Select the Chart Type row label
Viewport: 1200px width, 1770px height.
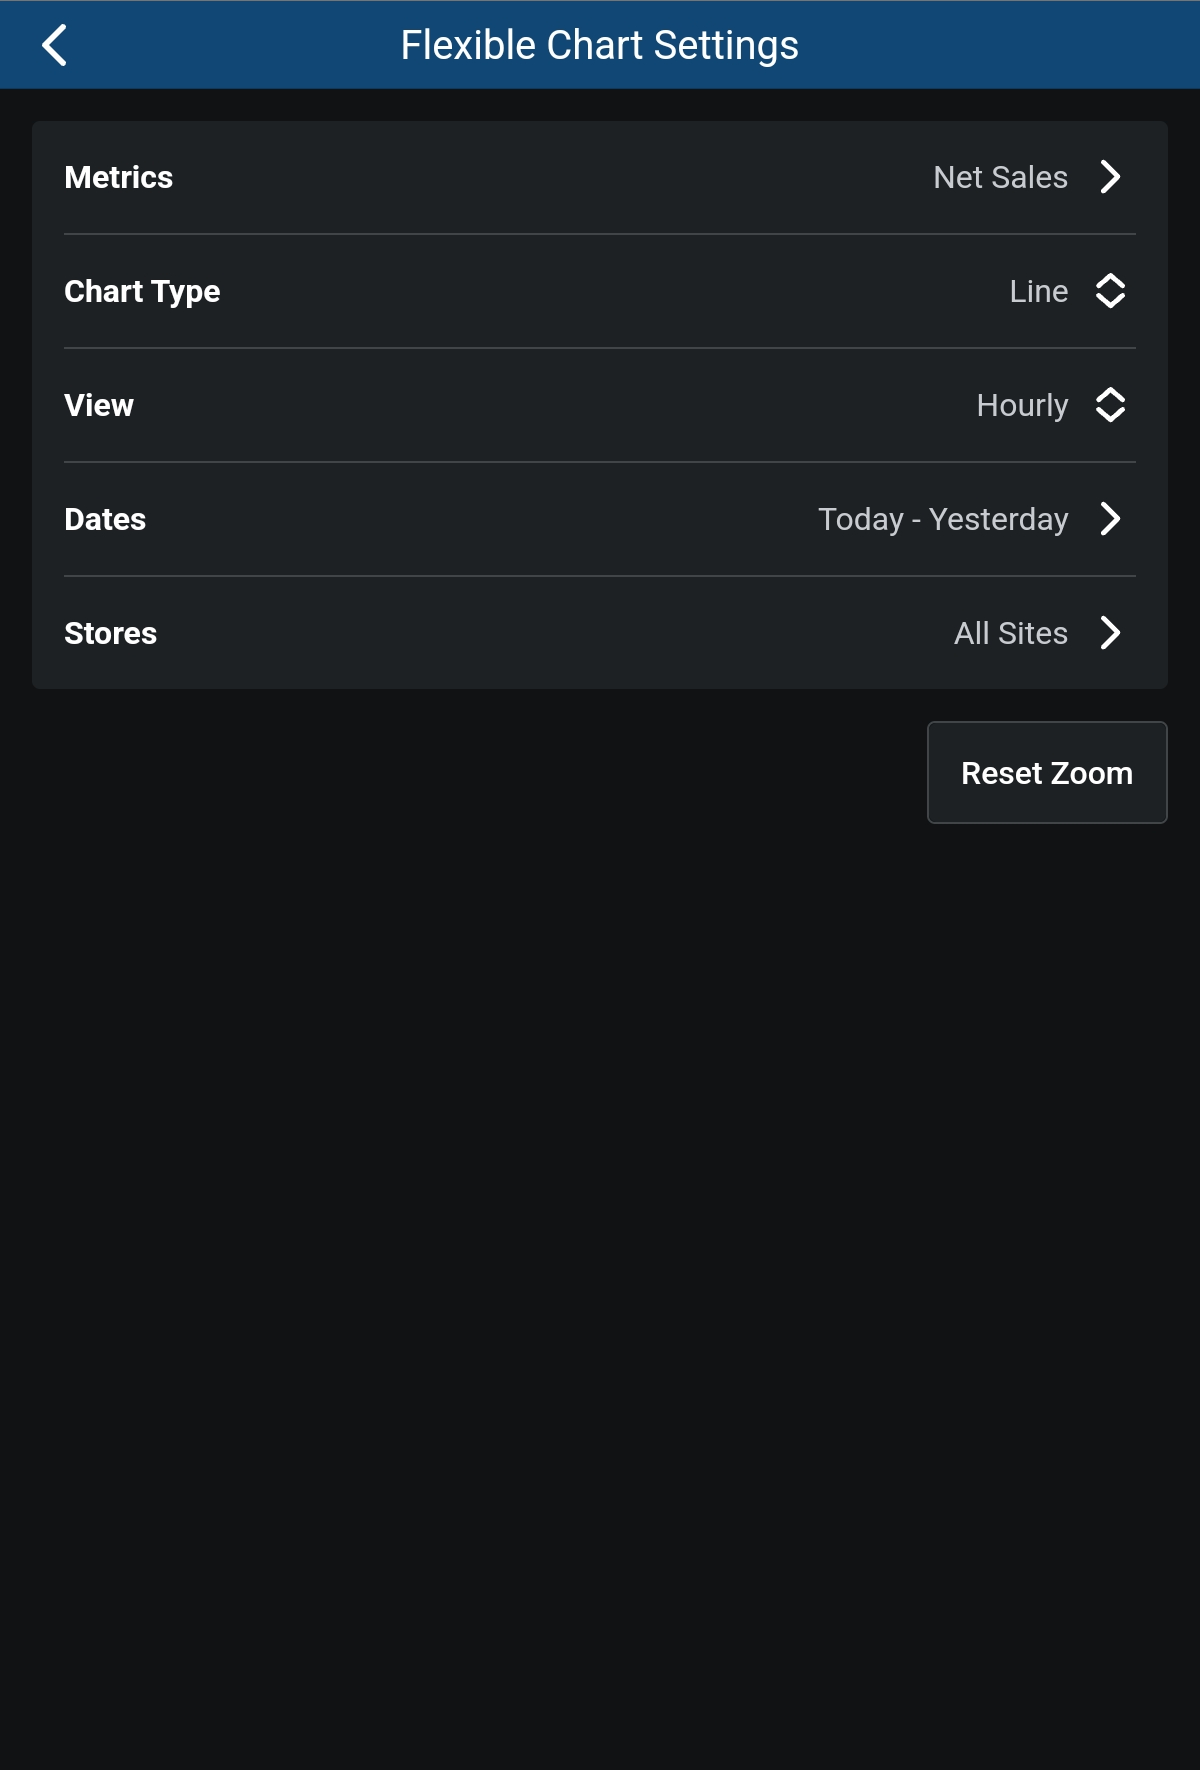coord(142,291)
